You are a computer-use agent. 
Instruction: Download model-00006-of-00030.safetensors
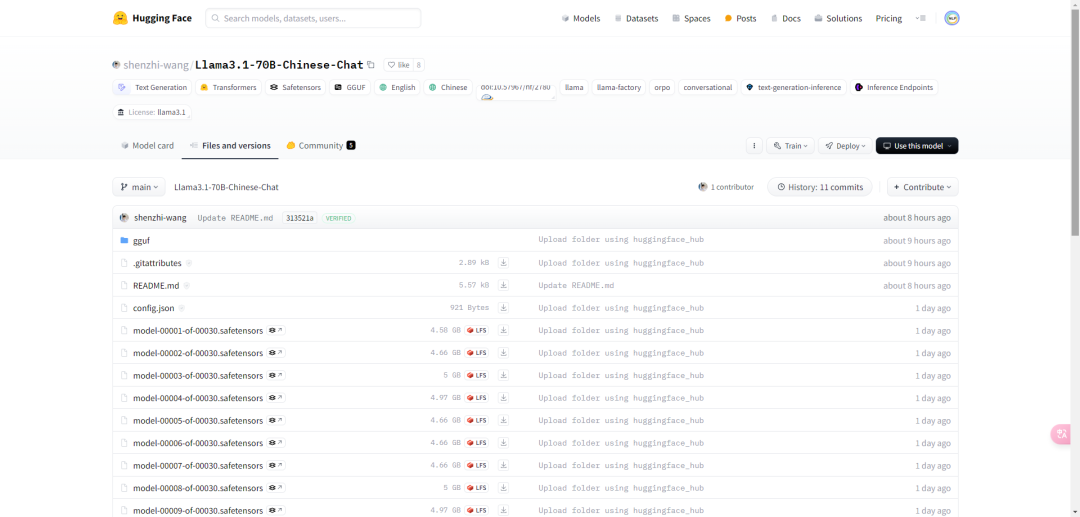click(503, 443)
